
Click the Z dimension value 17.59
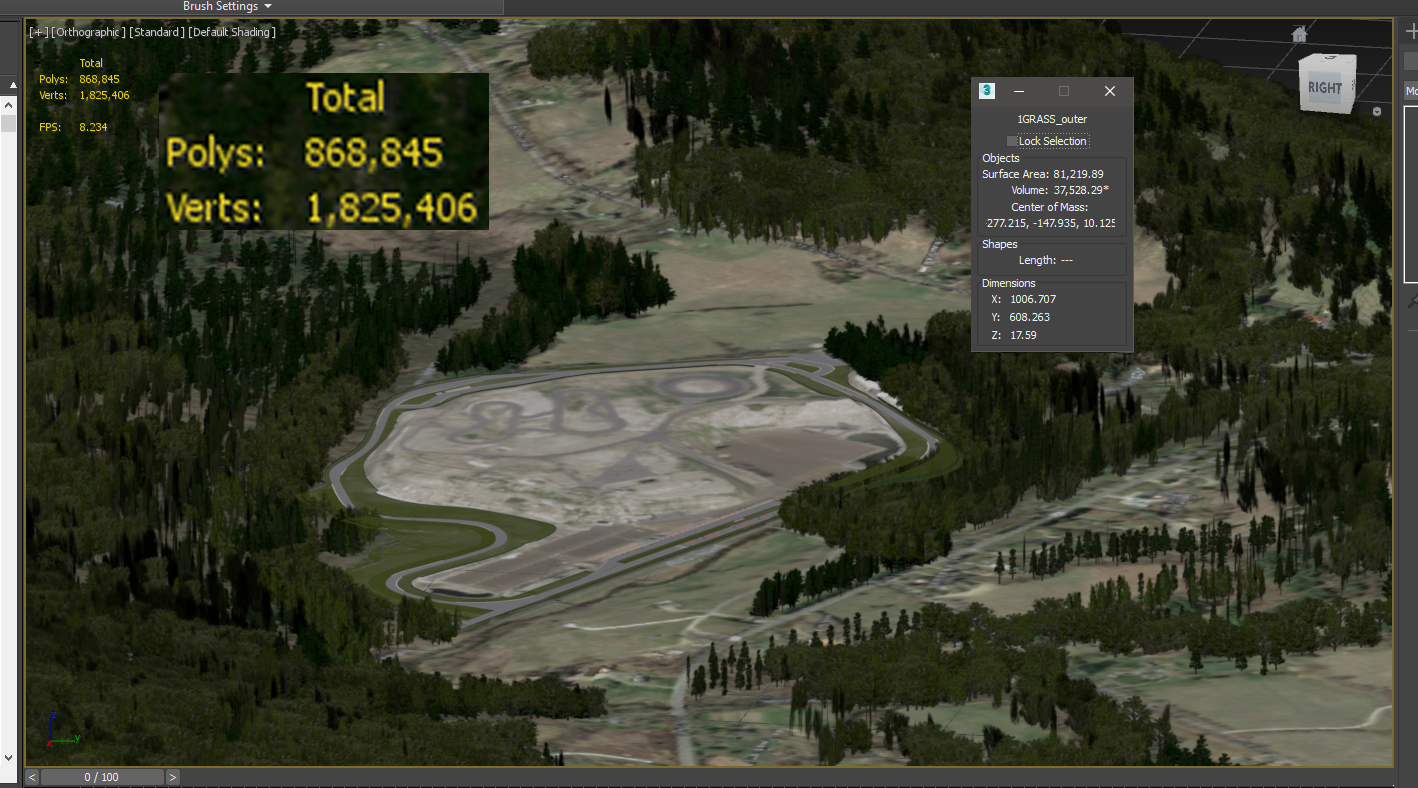(x=1024, y=335)
